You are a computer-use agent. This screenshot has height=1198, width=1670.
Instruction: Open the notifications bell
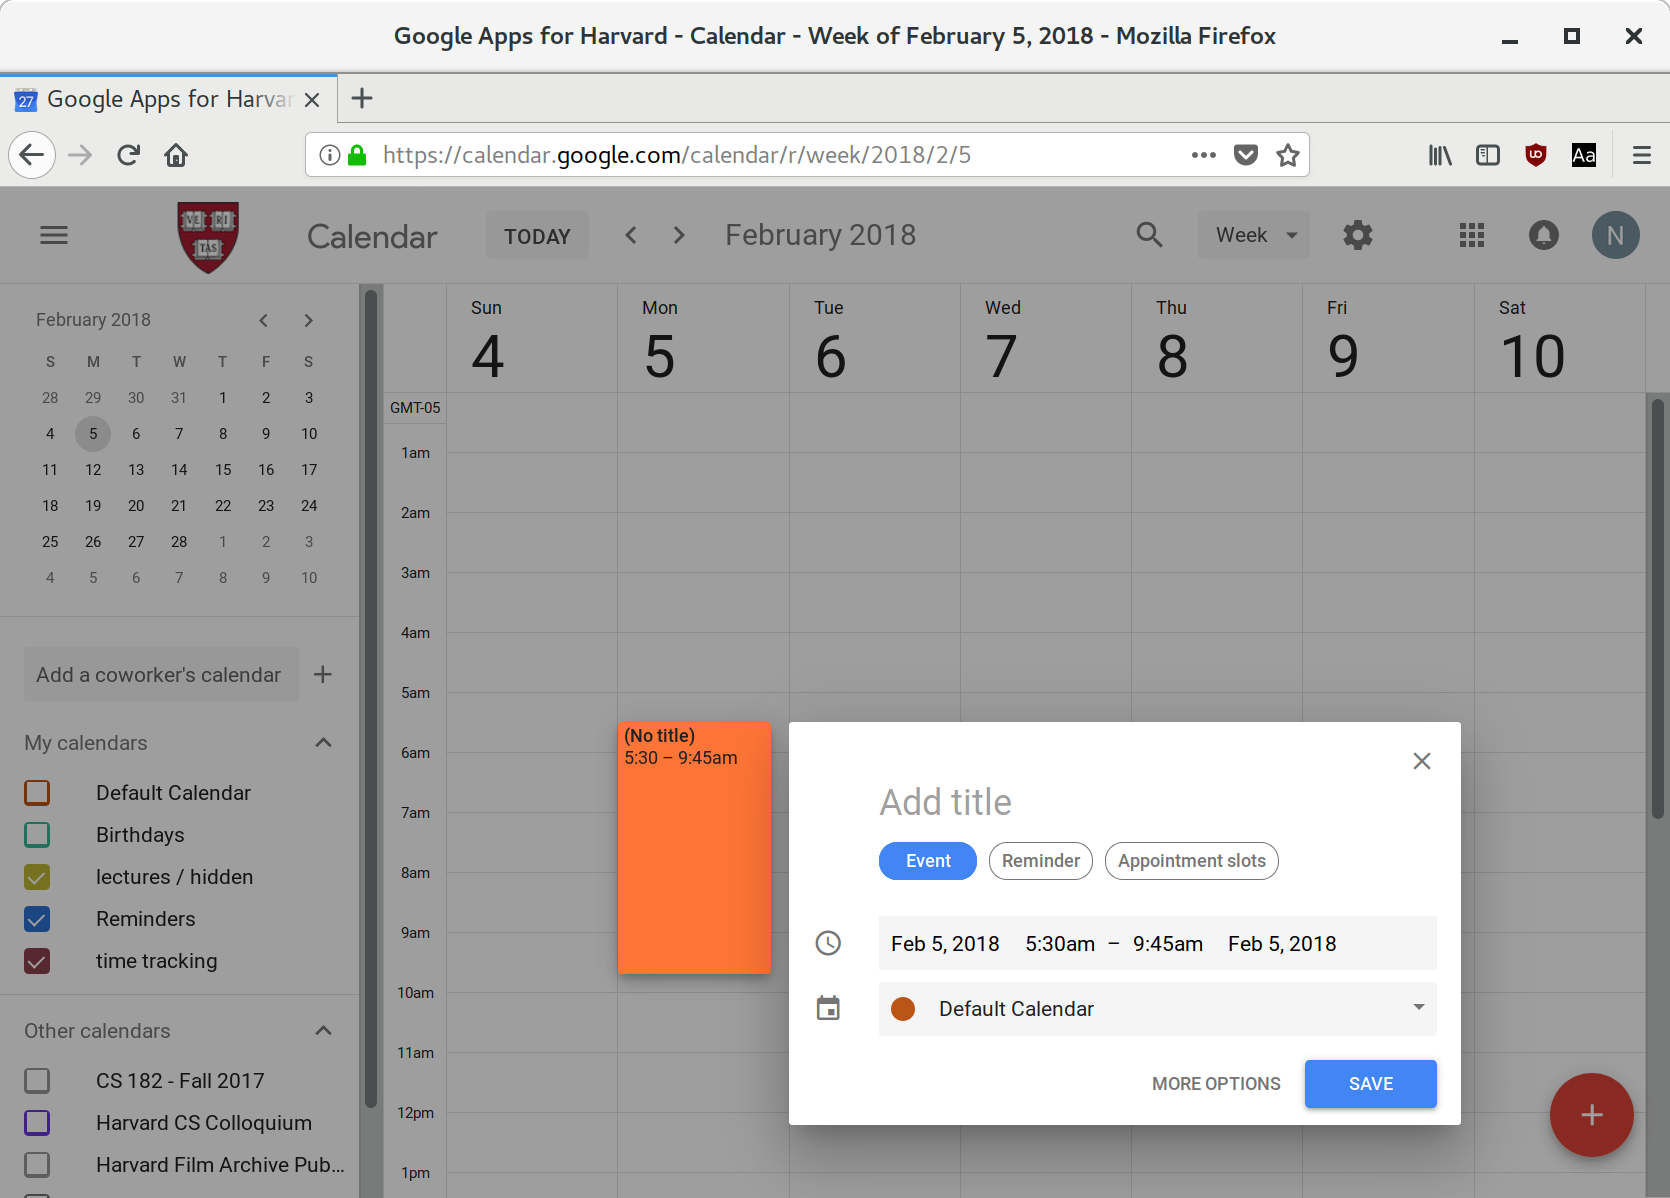pos(1544,235)
